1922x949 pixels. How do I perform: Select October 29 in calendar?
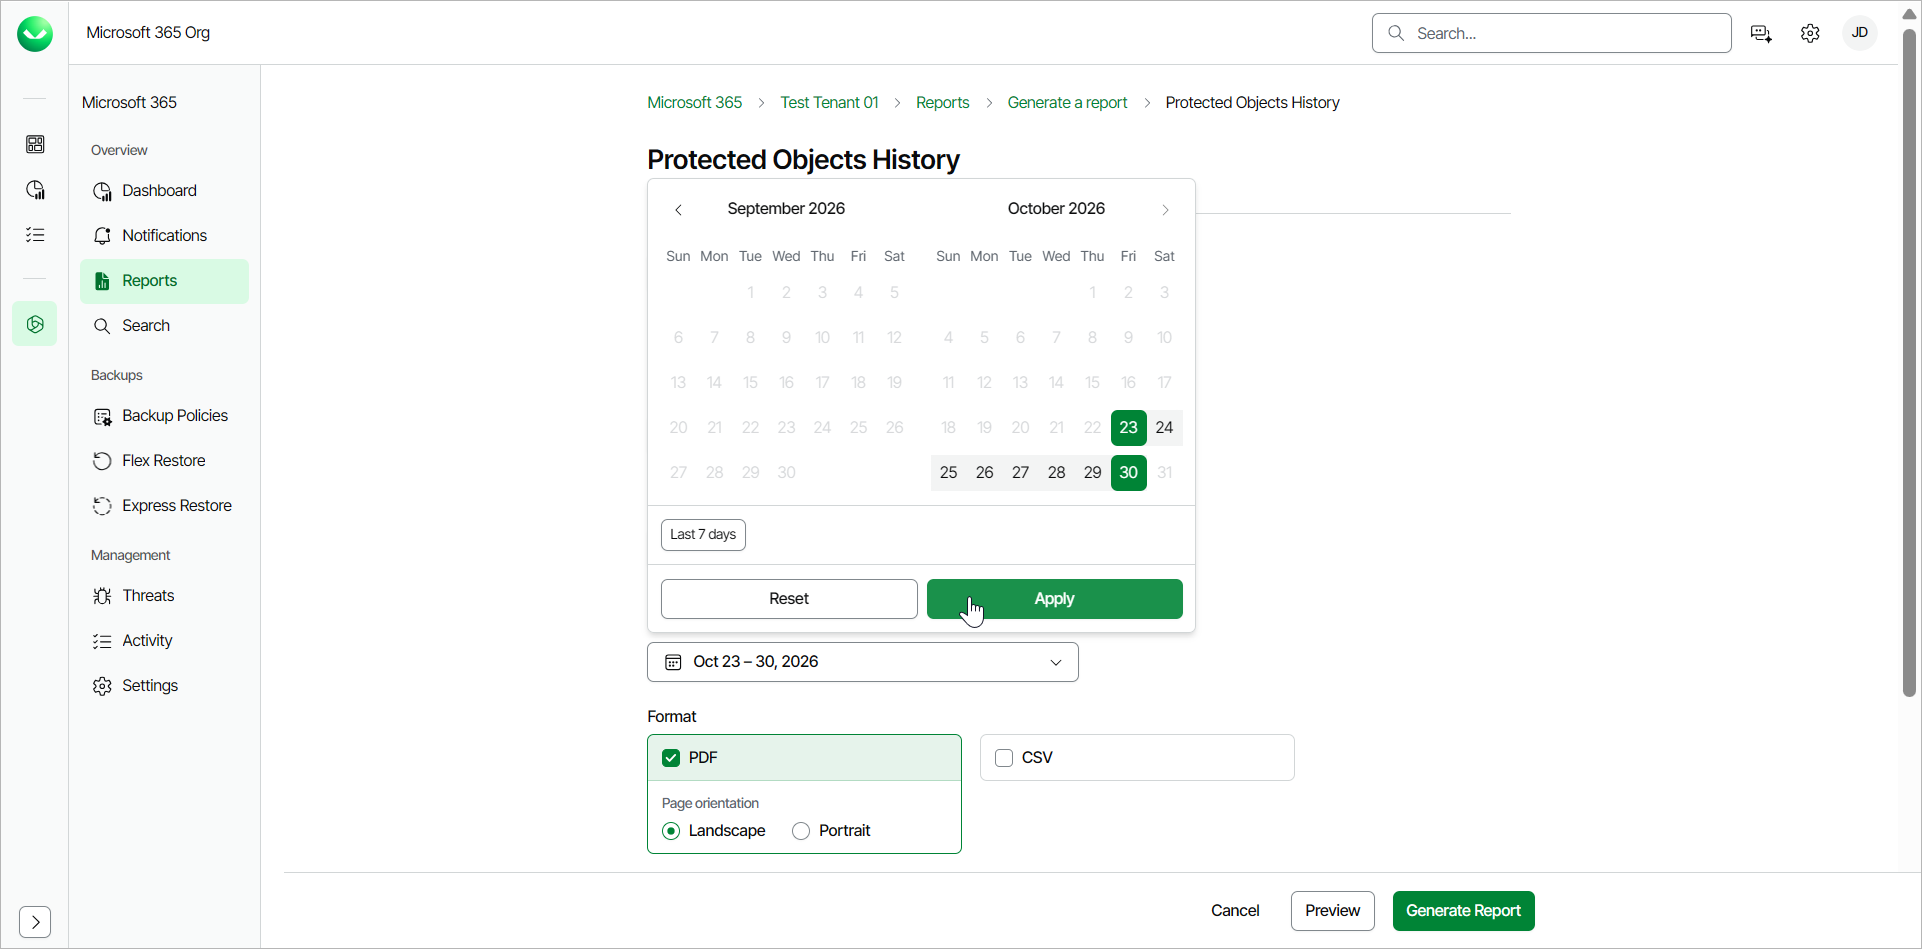click(x=1092, y=473)
